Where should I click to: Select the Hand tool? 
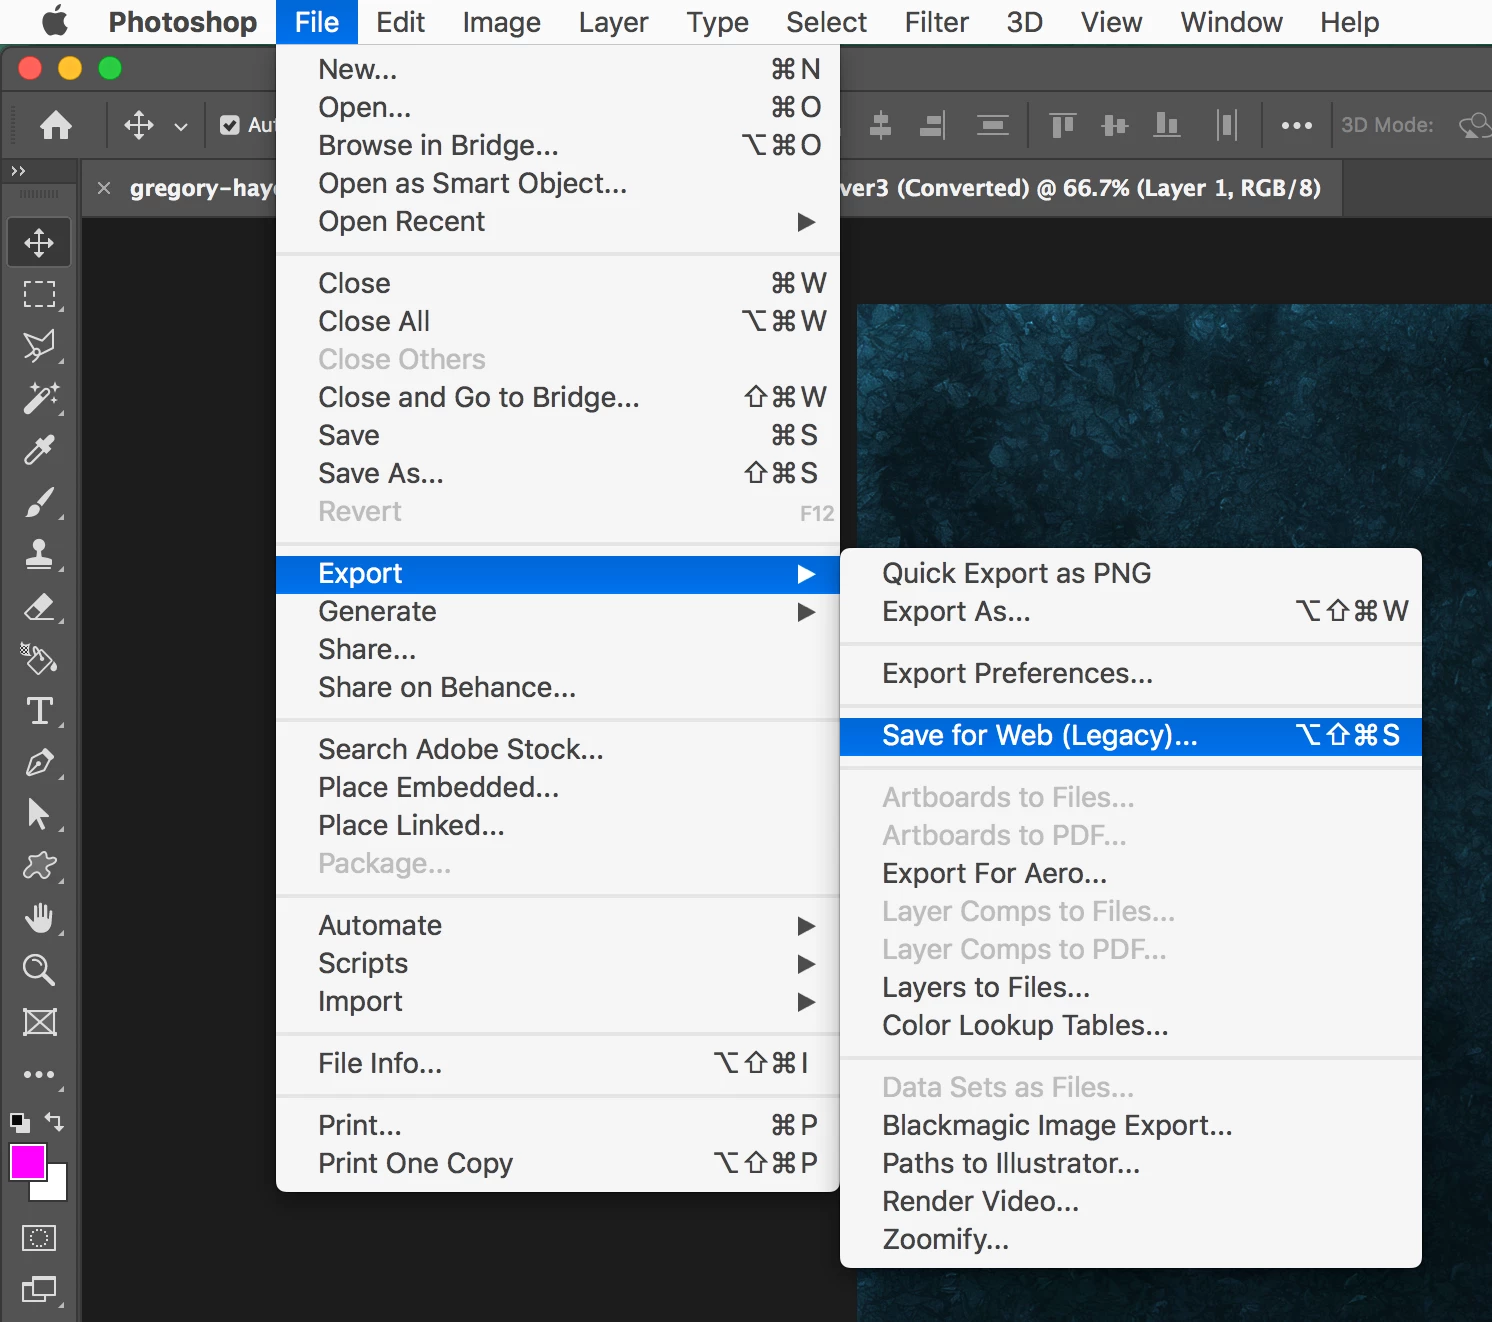tap(39, 918)
